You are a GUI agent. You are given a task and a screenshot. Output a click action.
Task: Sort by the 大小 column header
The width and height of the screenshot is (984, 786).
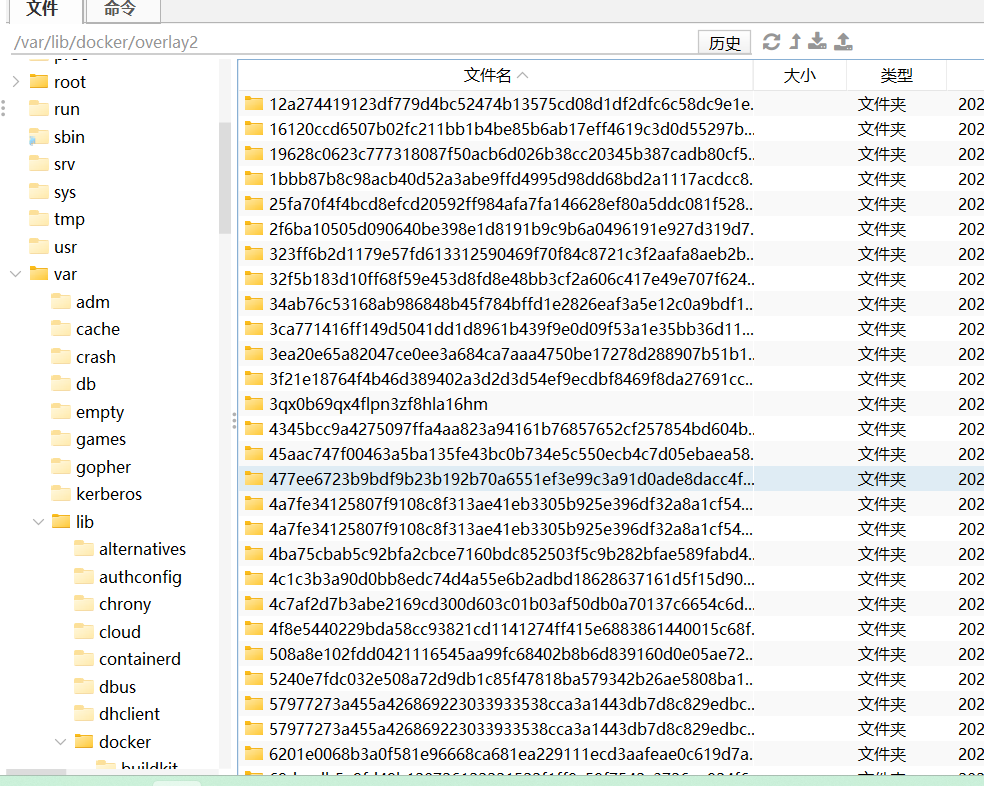(x=799, y=75)
